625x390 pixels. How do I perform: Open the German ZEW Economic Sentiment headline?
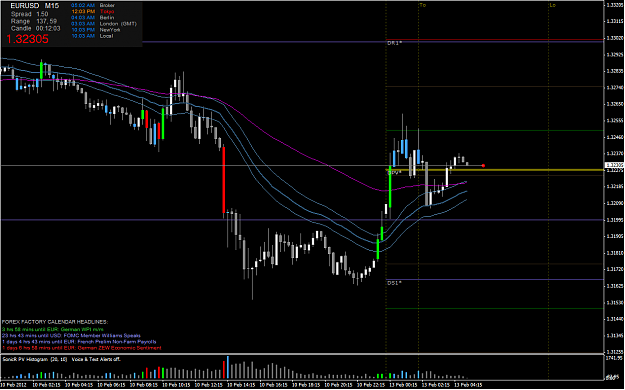tap(81, 348)
